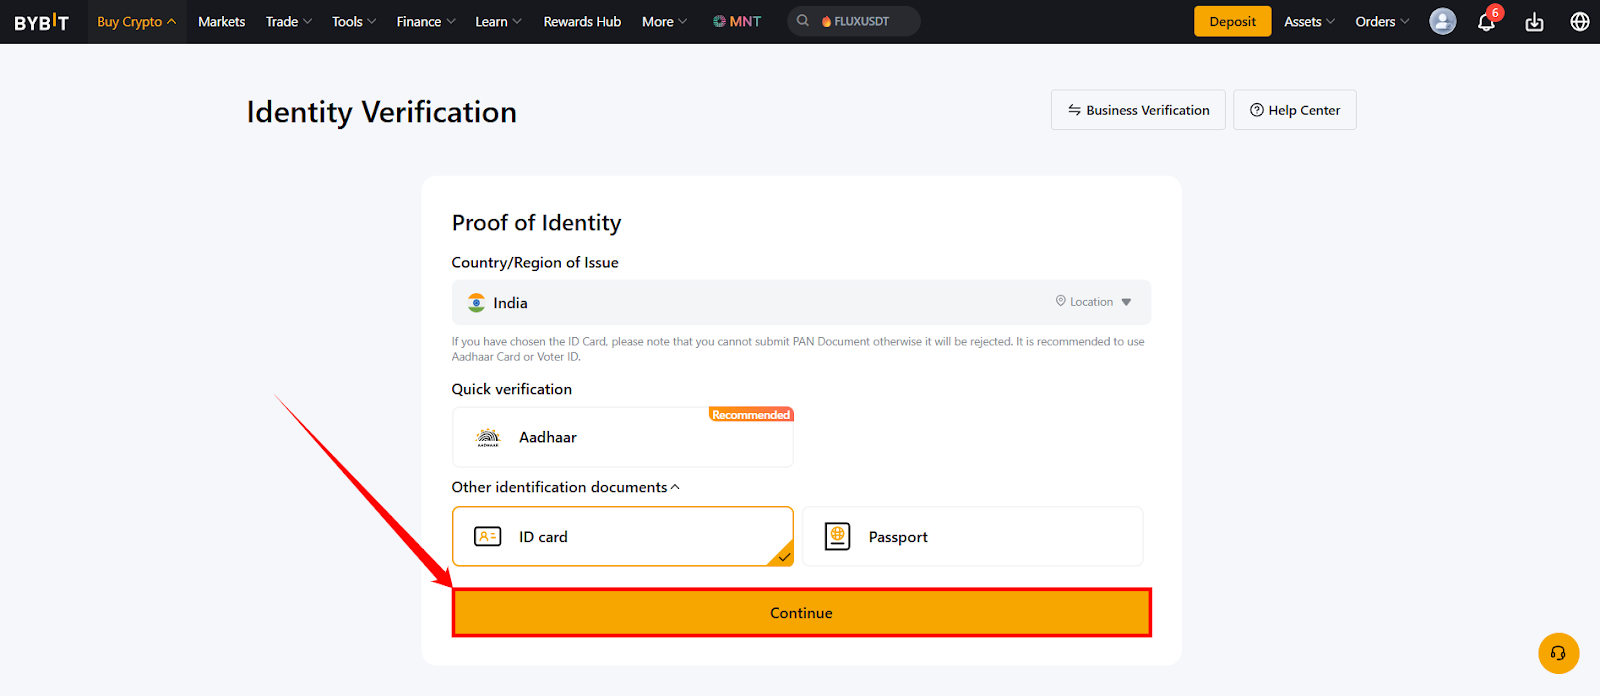
Task: Click the PAN Document notice text
Action: pos(798,349)
